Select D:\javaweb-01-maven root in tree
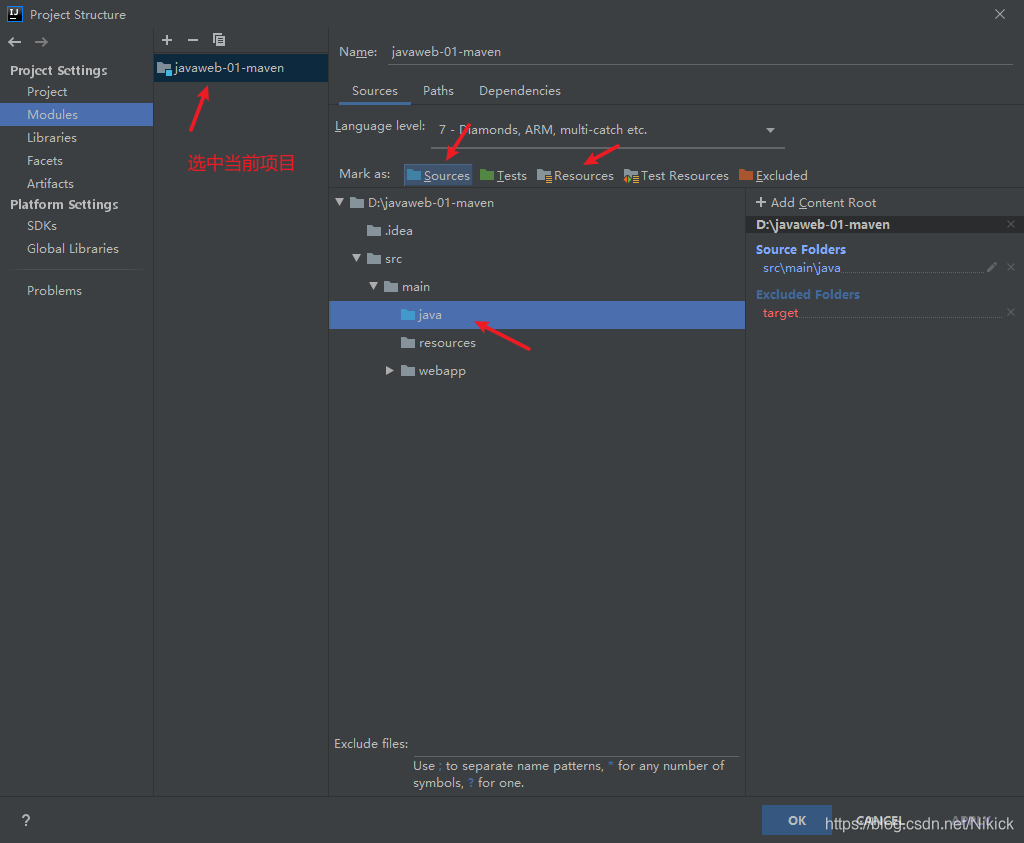 [x=422, y=203]
